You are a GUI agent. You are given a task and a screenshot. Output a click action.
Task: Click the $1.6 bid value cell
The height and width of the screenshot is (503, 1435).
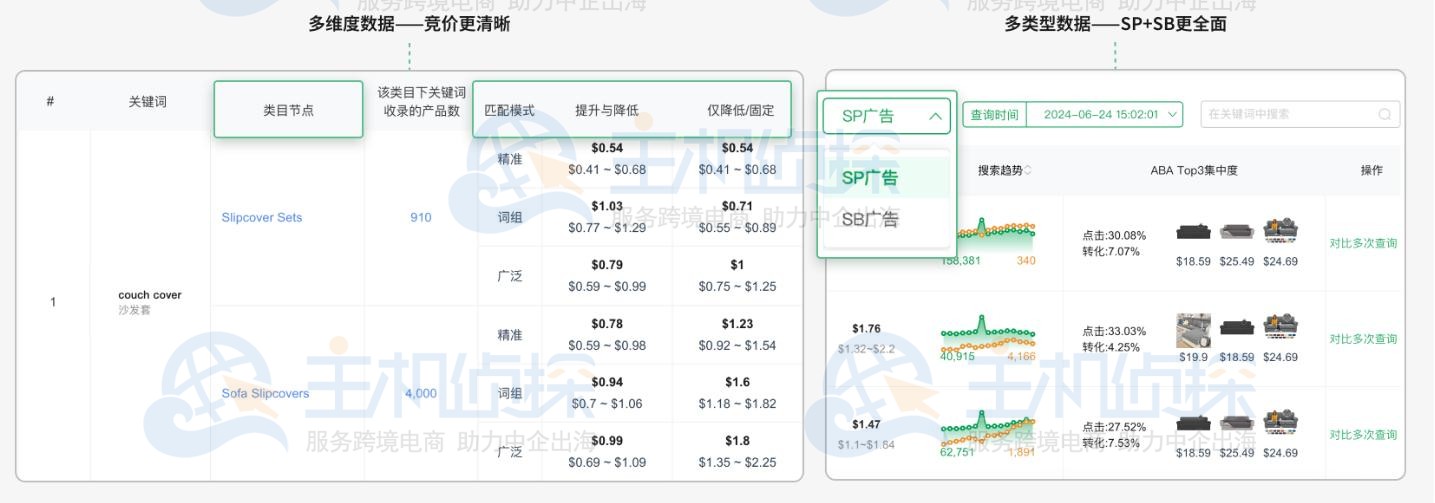737,382
